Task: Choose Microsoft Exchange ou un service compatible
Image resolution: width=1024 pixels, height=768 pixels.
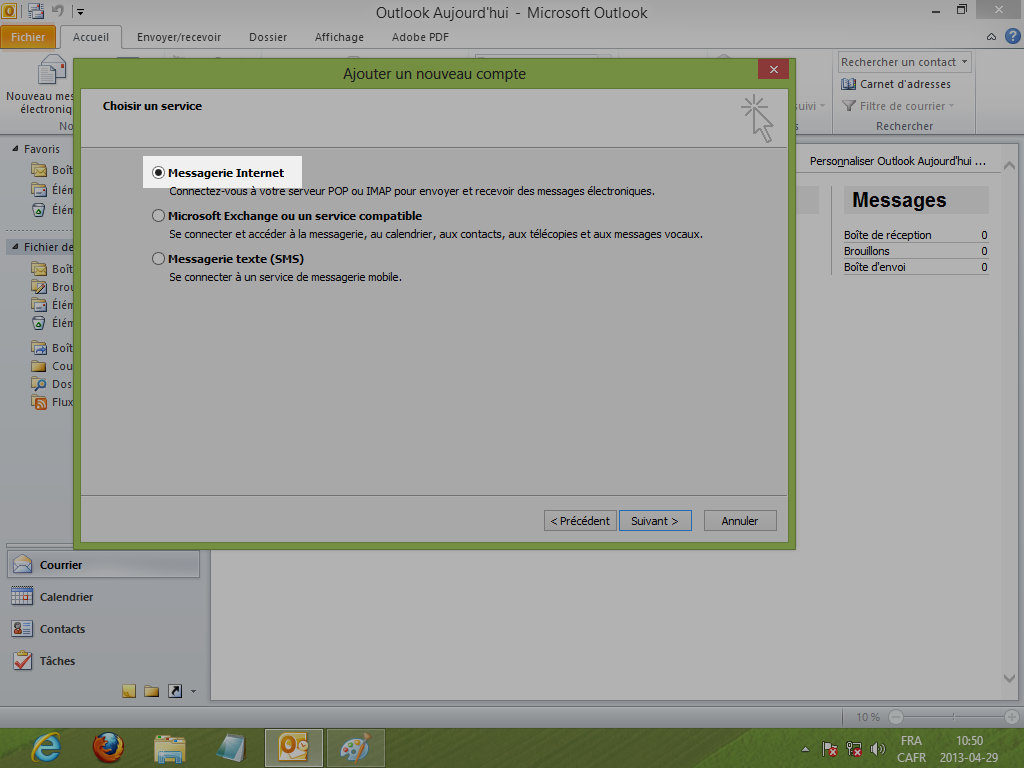Action: pyautogui.click(x=158, y=216)
